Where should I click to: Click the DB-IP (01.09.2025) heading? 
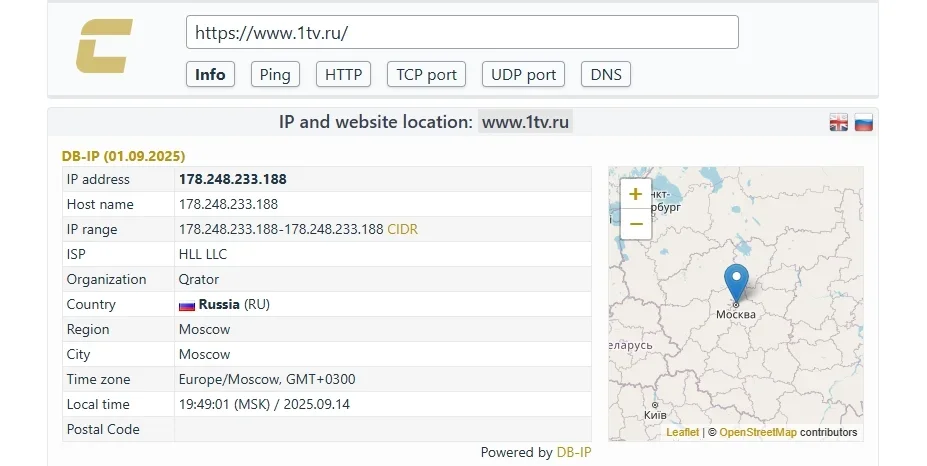point(124,156)
